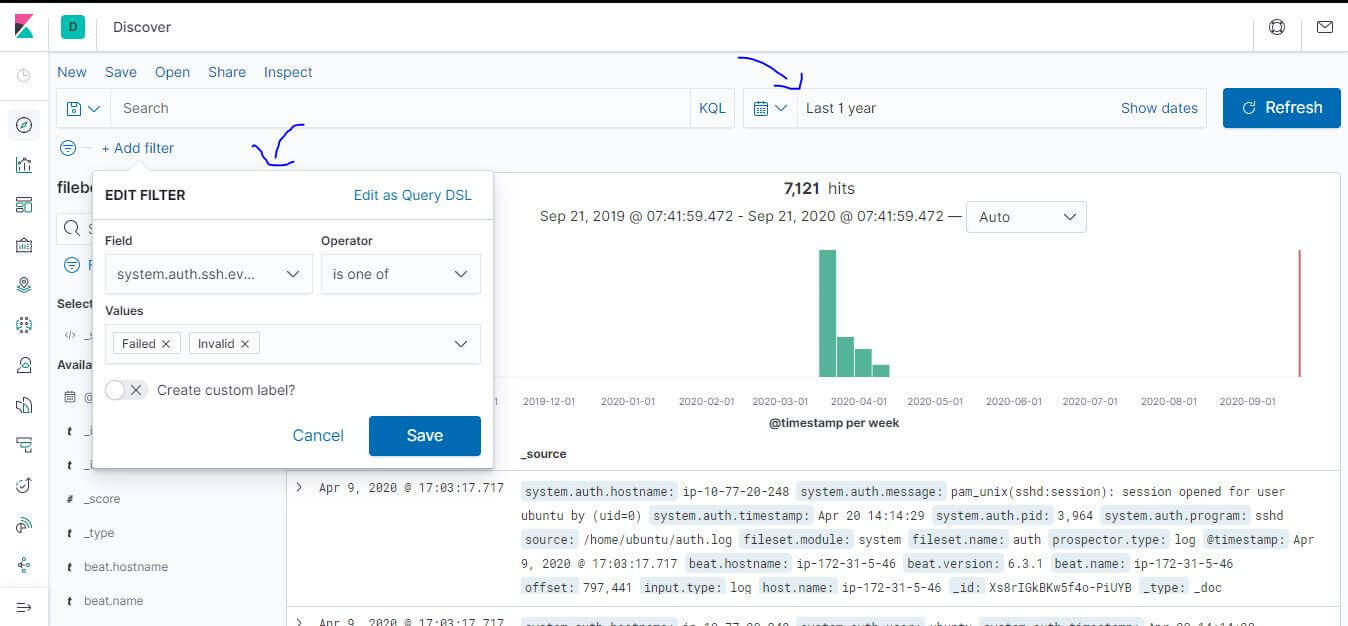The image size is (1348, 626).
Task: Click the calendar icon in the time picker
Action: pos(763,107)
